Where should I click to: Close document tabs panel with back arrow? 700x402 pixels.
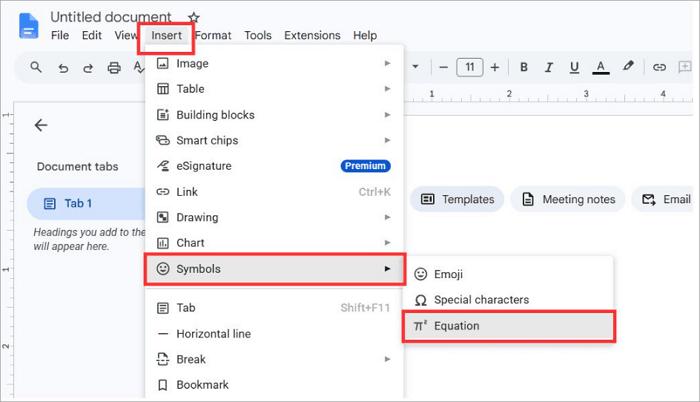coord(41,125)
